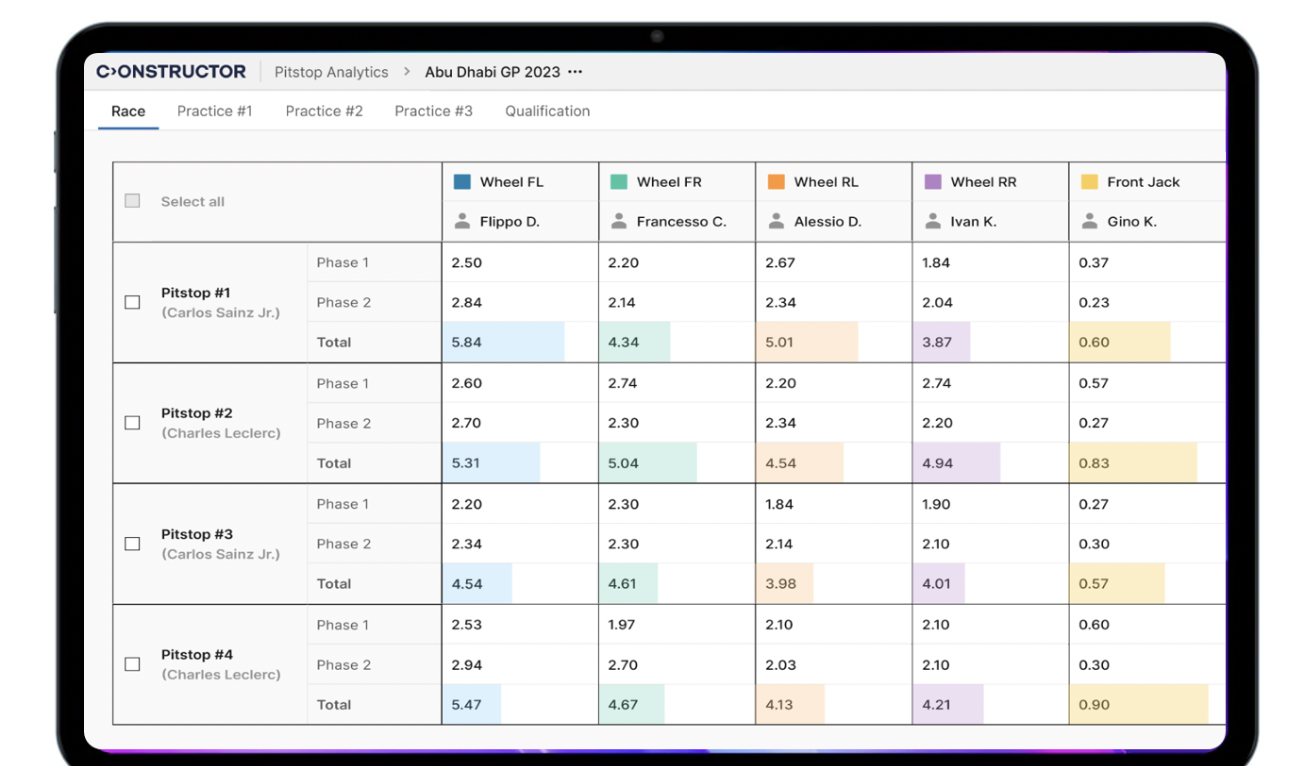Click the blue Wheel FL color square
The width and height of the screenshot is (1300, 766).
tap(463, 181)
